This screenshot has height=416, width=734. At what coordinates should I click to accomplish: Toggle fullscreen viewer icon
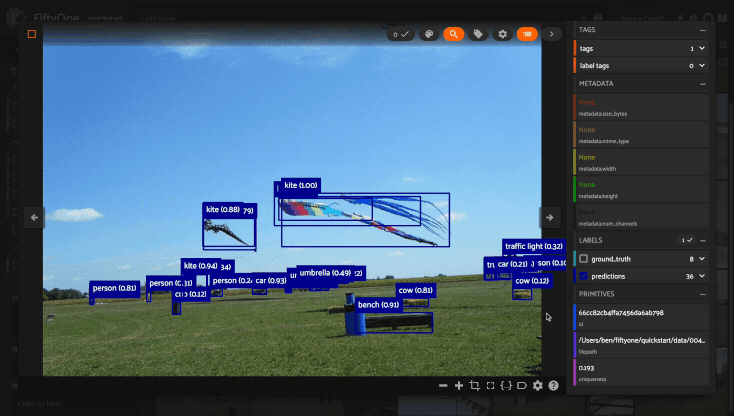(x=490, y=386)
